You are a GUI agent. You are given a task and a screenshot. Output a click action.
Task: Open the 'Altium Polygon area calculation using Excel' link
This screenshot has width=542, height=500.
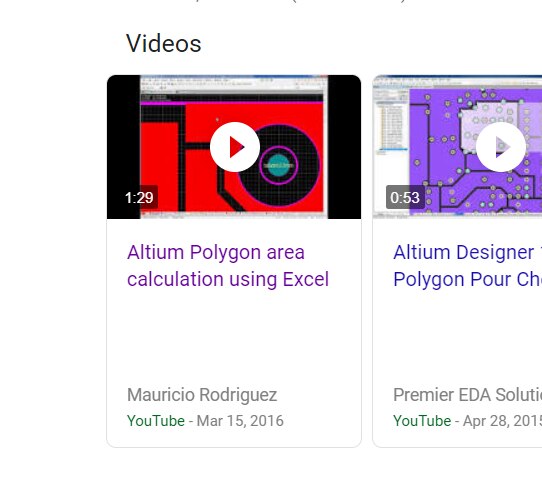pos(228,266)
